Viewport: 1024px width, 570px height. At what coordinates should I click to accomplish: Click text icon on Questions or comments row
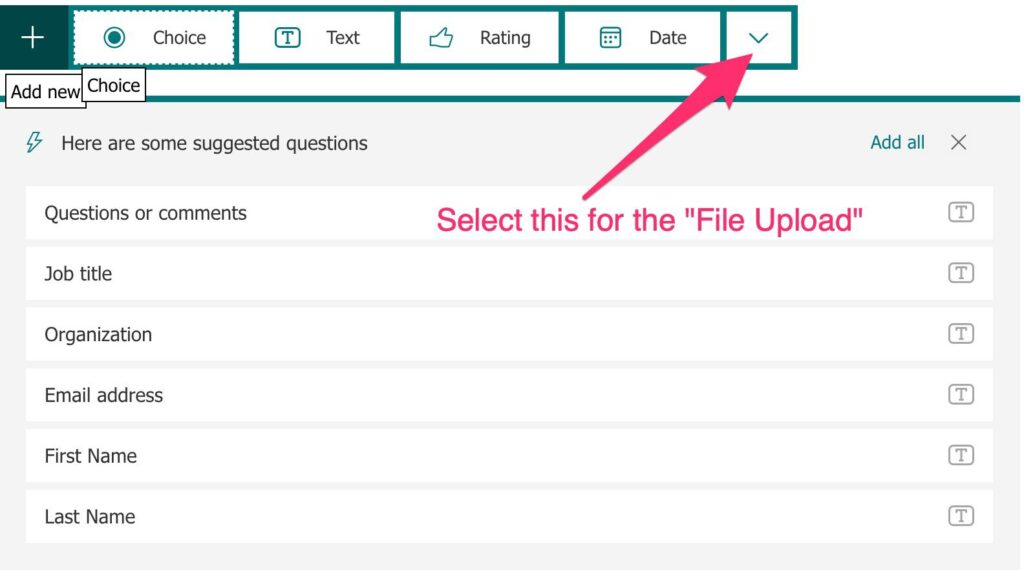point(961,212)
